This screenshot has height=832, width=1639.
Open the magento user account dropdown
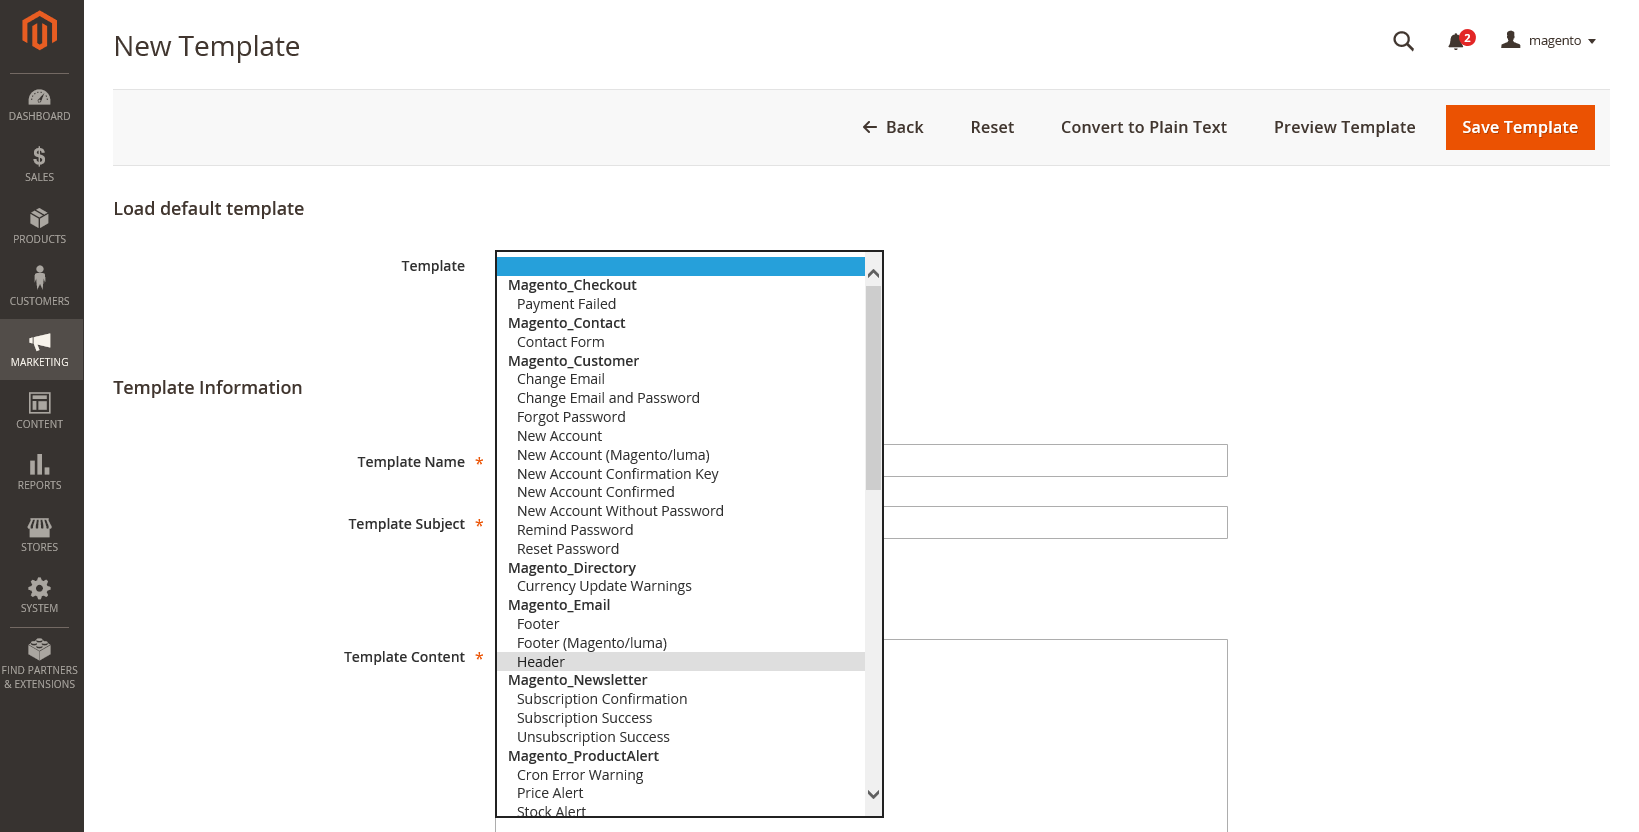point(1548,41)
